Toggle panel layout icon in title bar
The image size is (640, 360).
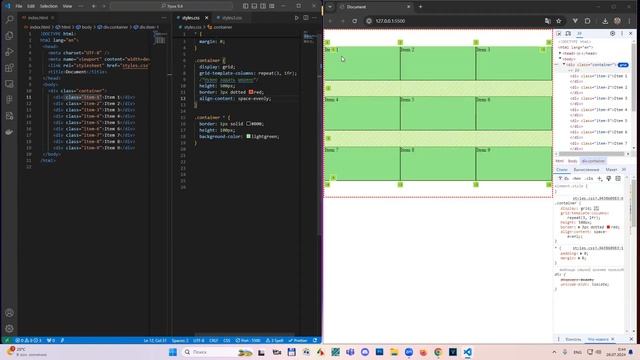point(254,6)
